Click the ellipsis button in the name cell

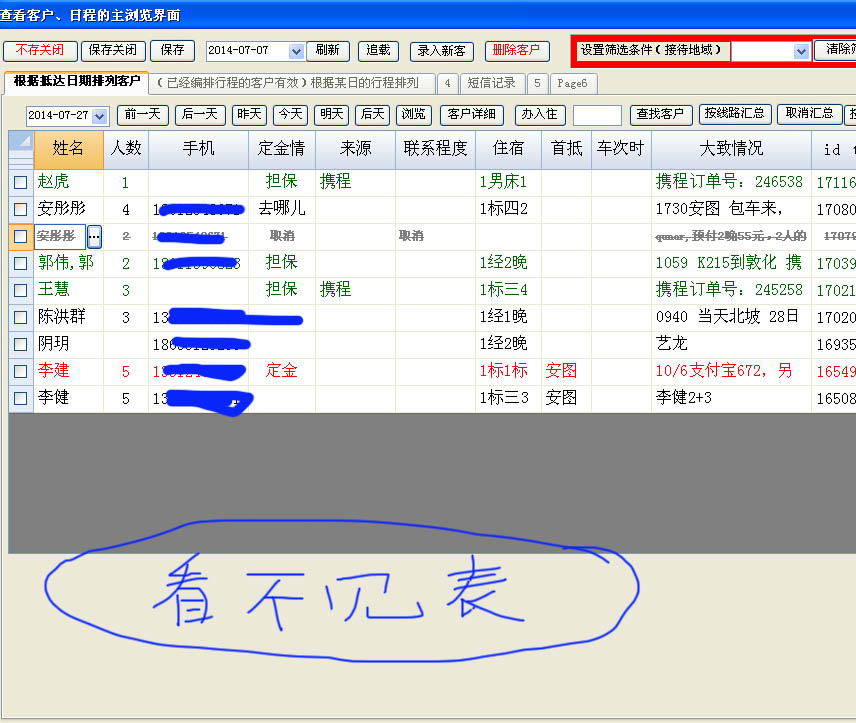[x=95, y=237]
